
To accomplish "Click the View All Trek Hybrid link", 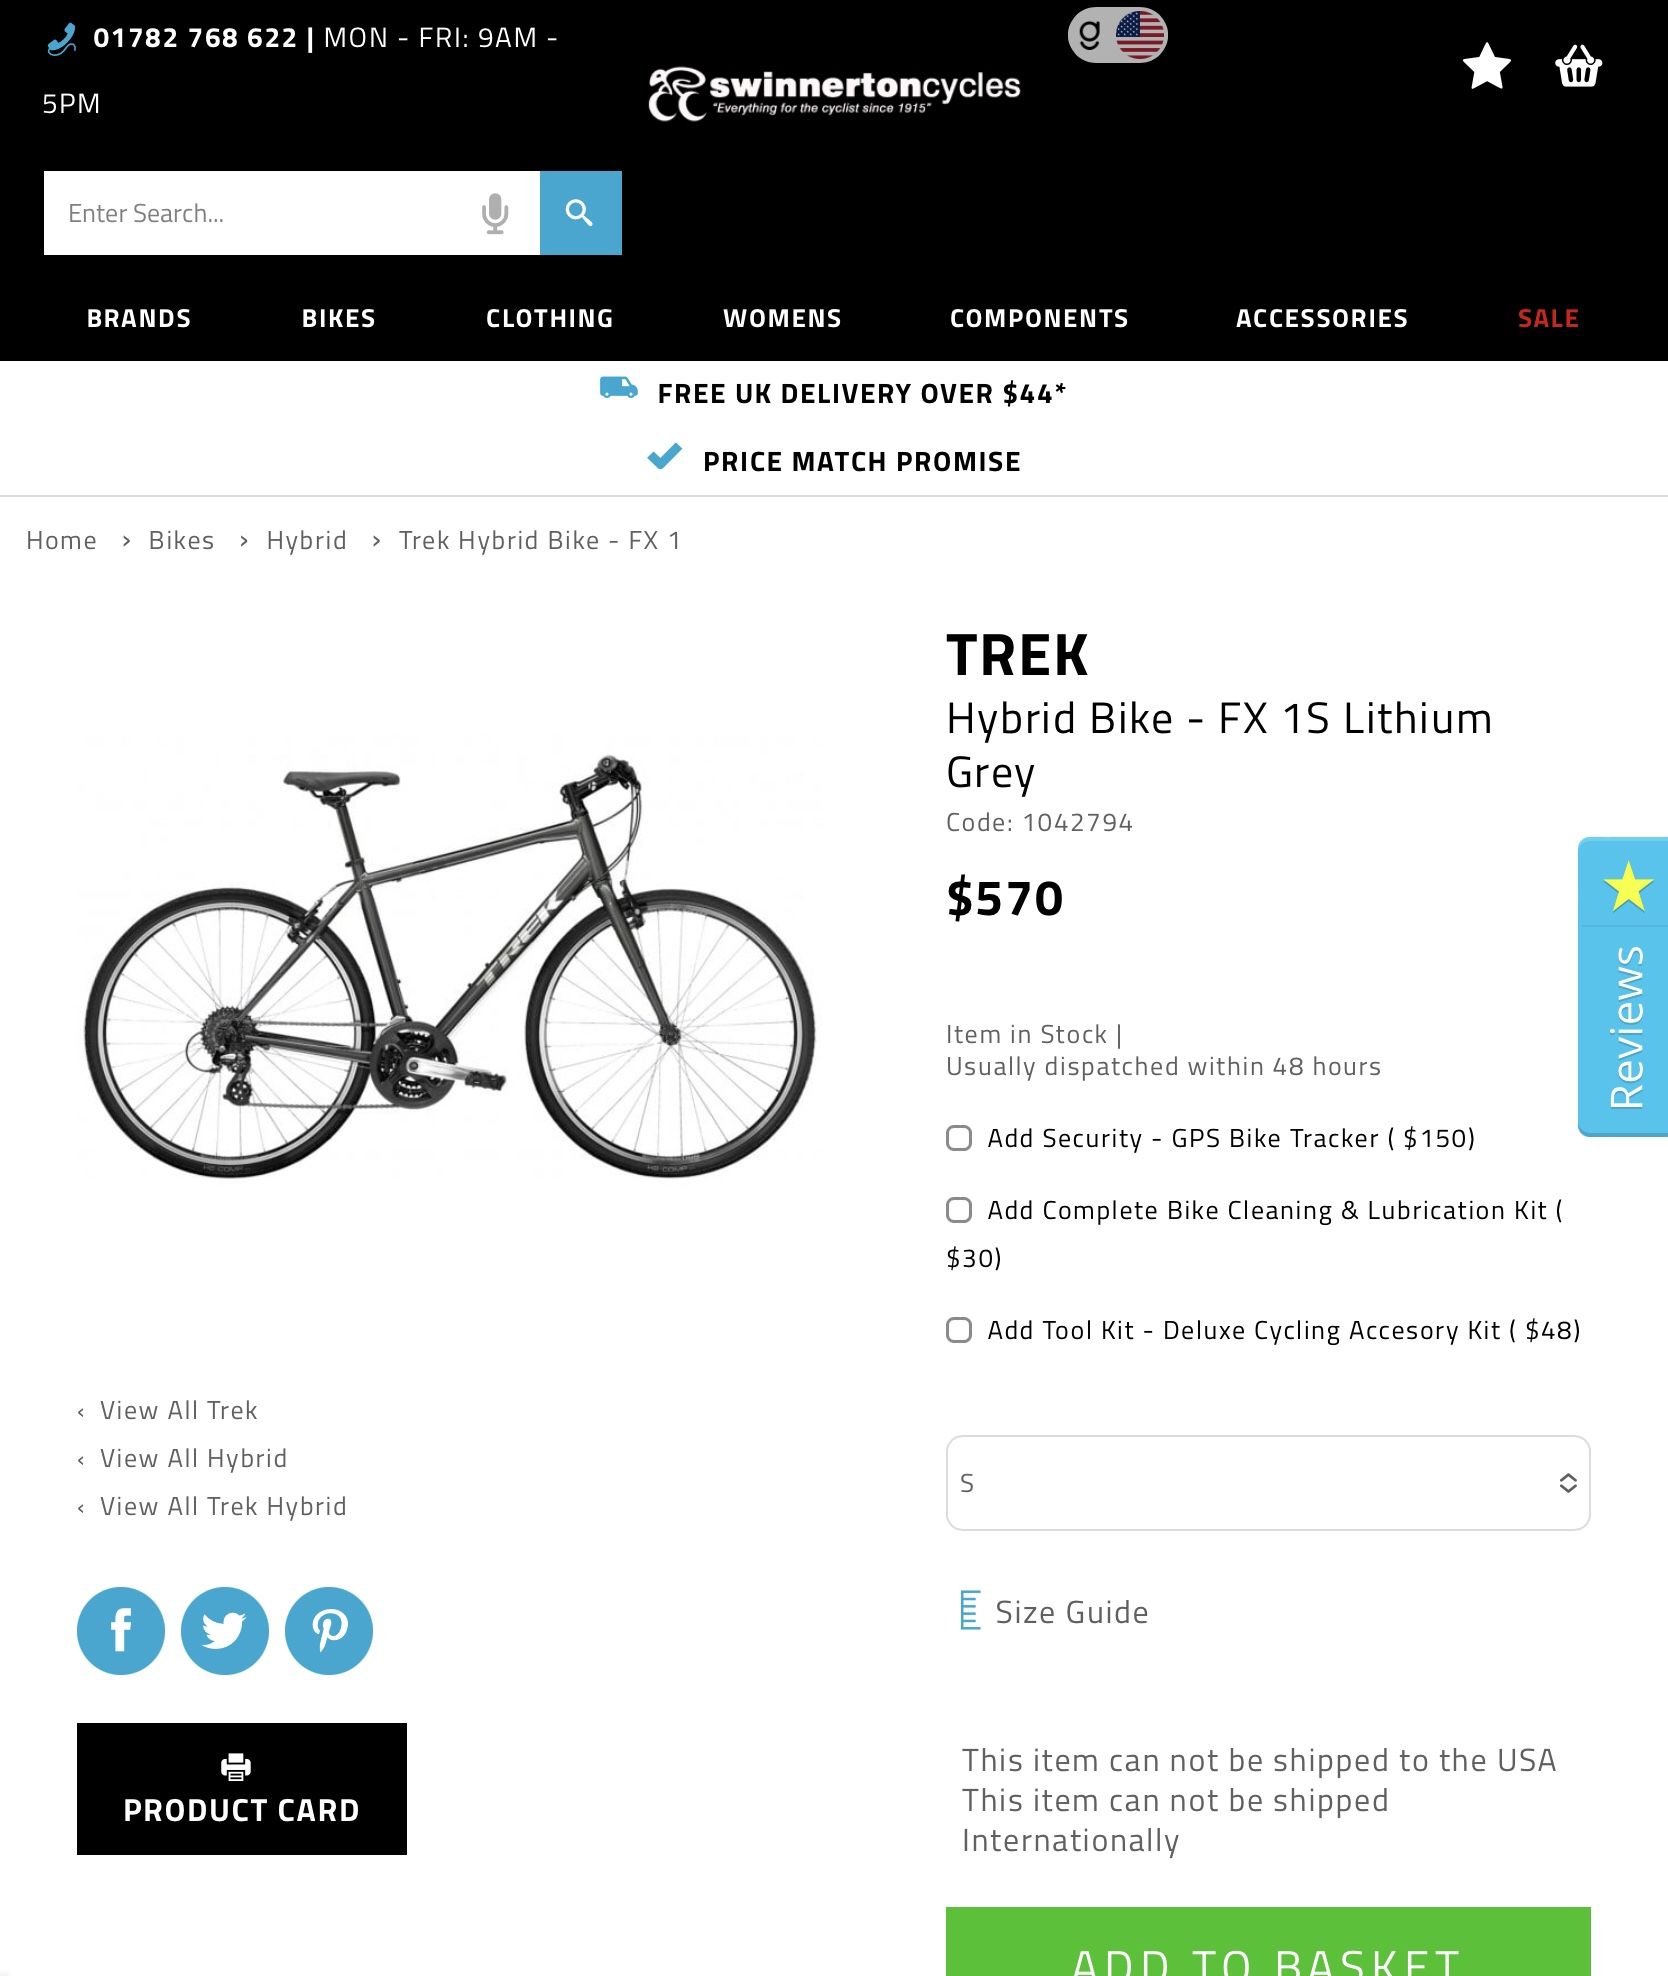I will (x=223, y=1506).
